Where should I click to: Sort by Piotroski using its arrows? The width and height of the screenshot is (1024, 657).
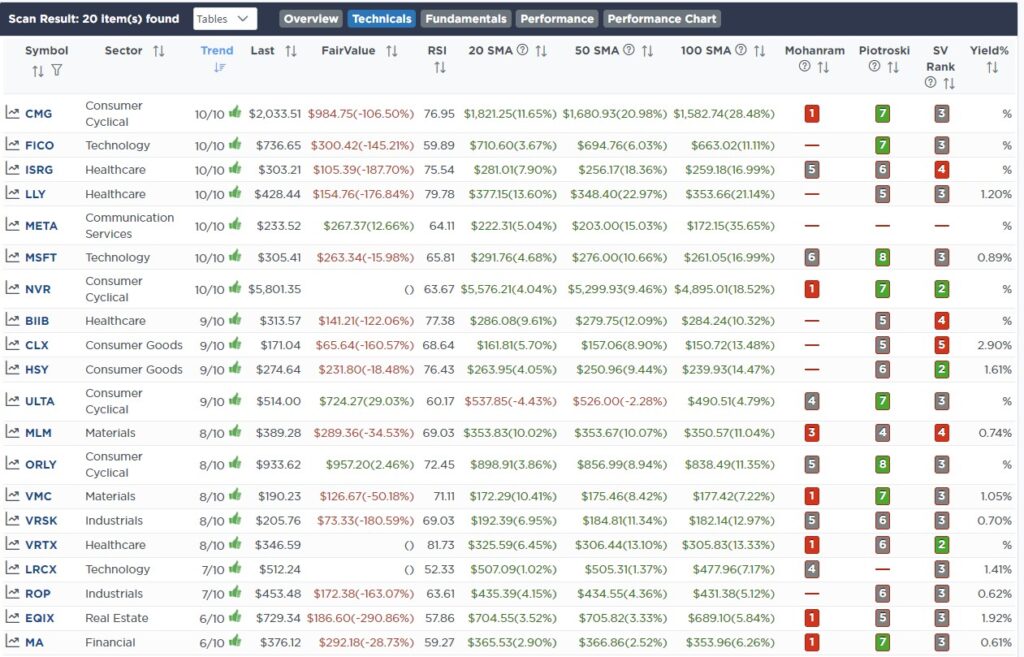pyautogui.click(x=893, y=67)
